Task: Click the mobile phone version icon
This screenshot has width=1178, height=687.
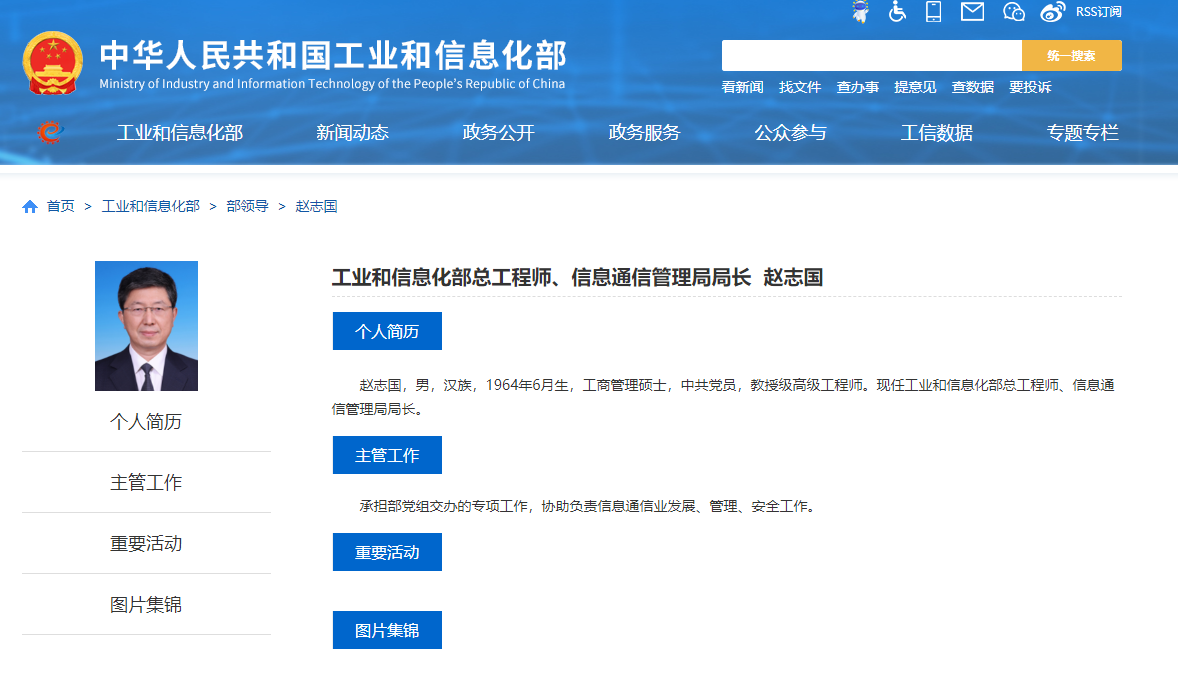Action: click(934, 12)
